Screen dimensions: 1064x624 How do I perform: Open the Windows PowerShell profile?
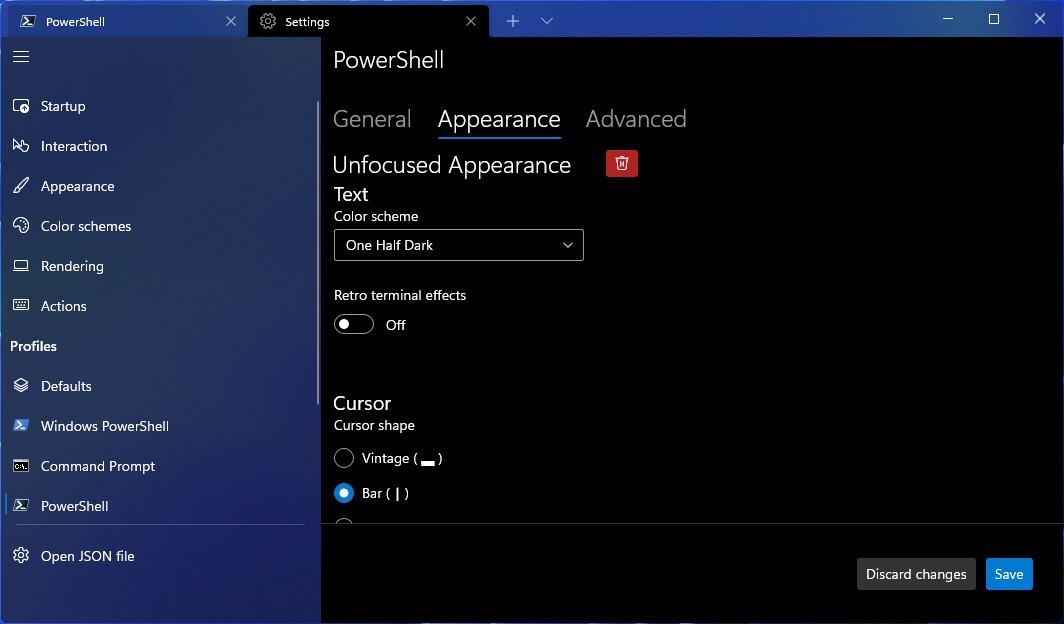103,426
